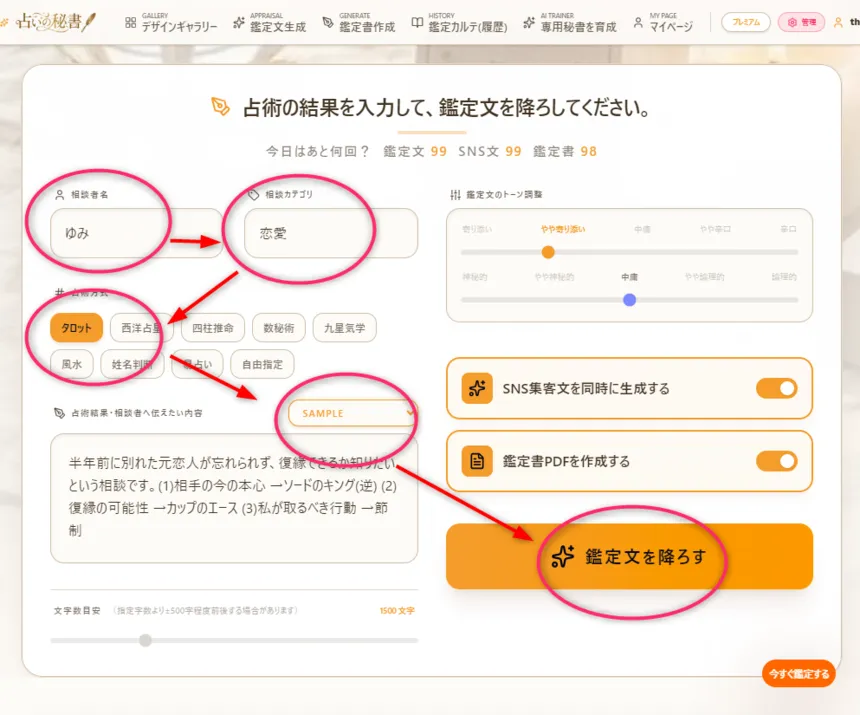Select the 姓名判断 method chip
860x715 pixels.
(132, 364)
